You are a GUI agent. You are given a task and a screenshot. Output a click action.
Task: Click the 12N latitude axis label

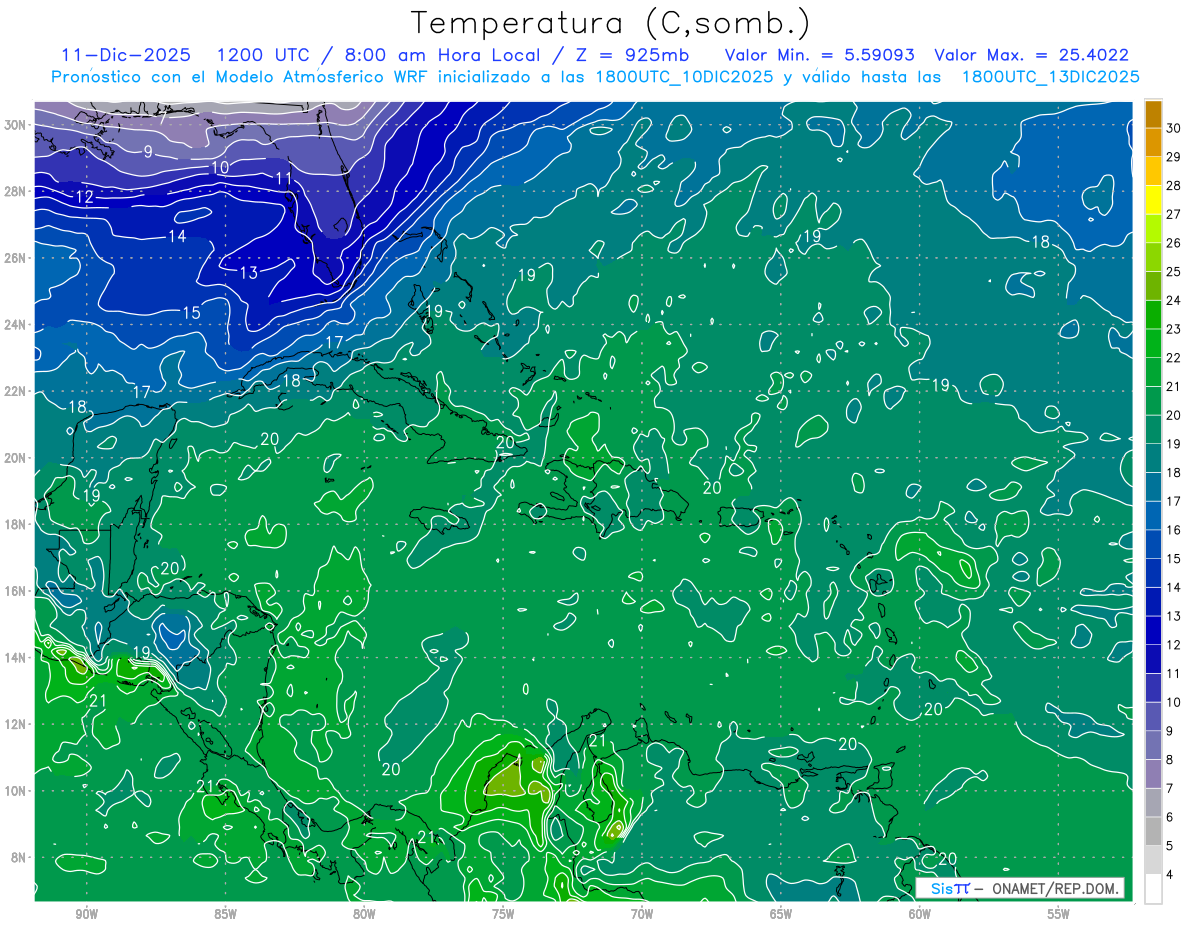click(15, 724)
